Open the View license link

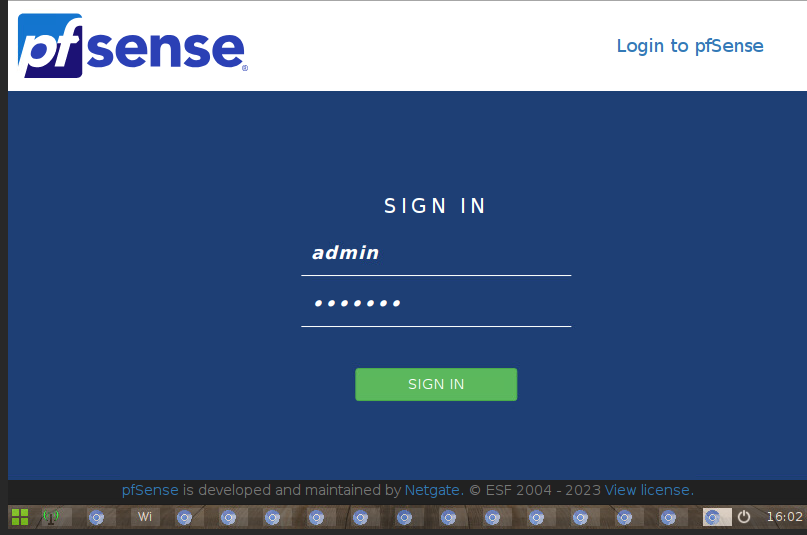point(648,490)
